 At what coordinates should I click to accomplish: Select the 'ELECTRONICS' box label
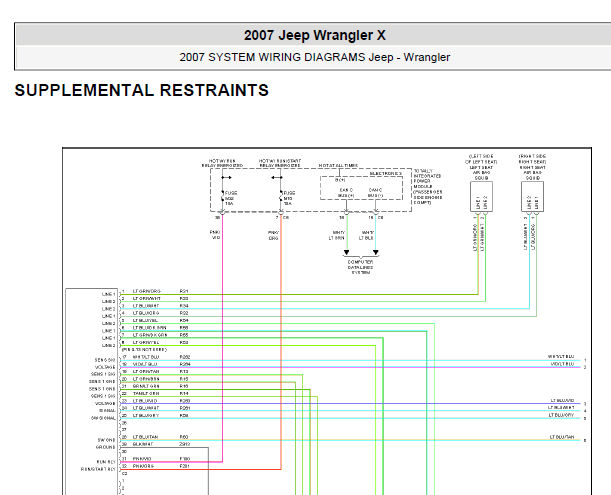click(x=386, y=173)
